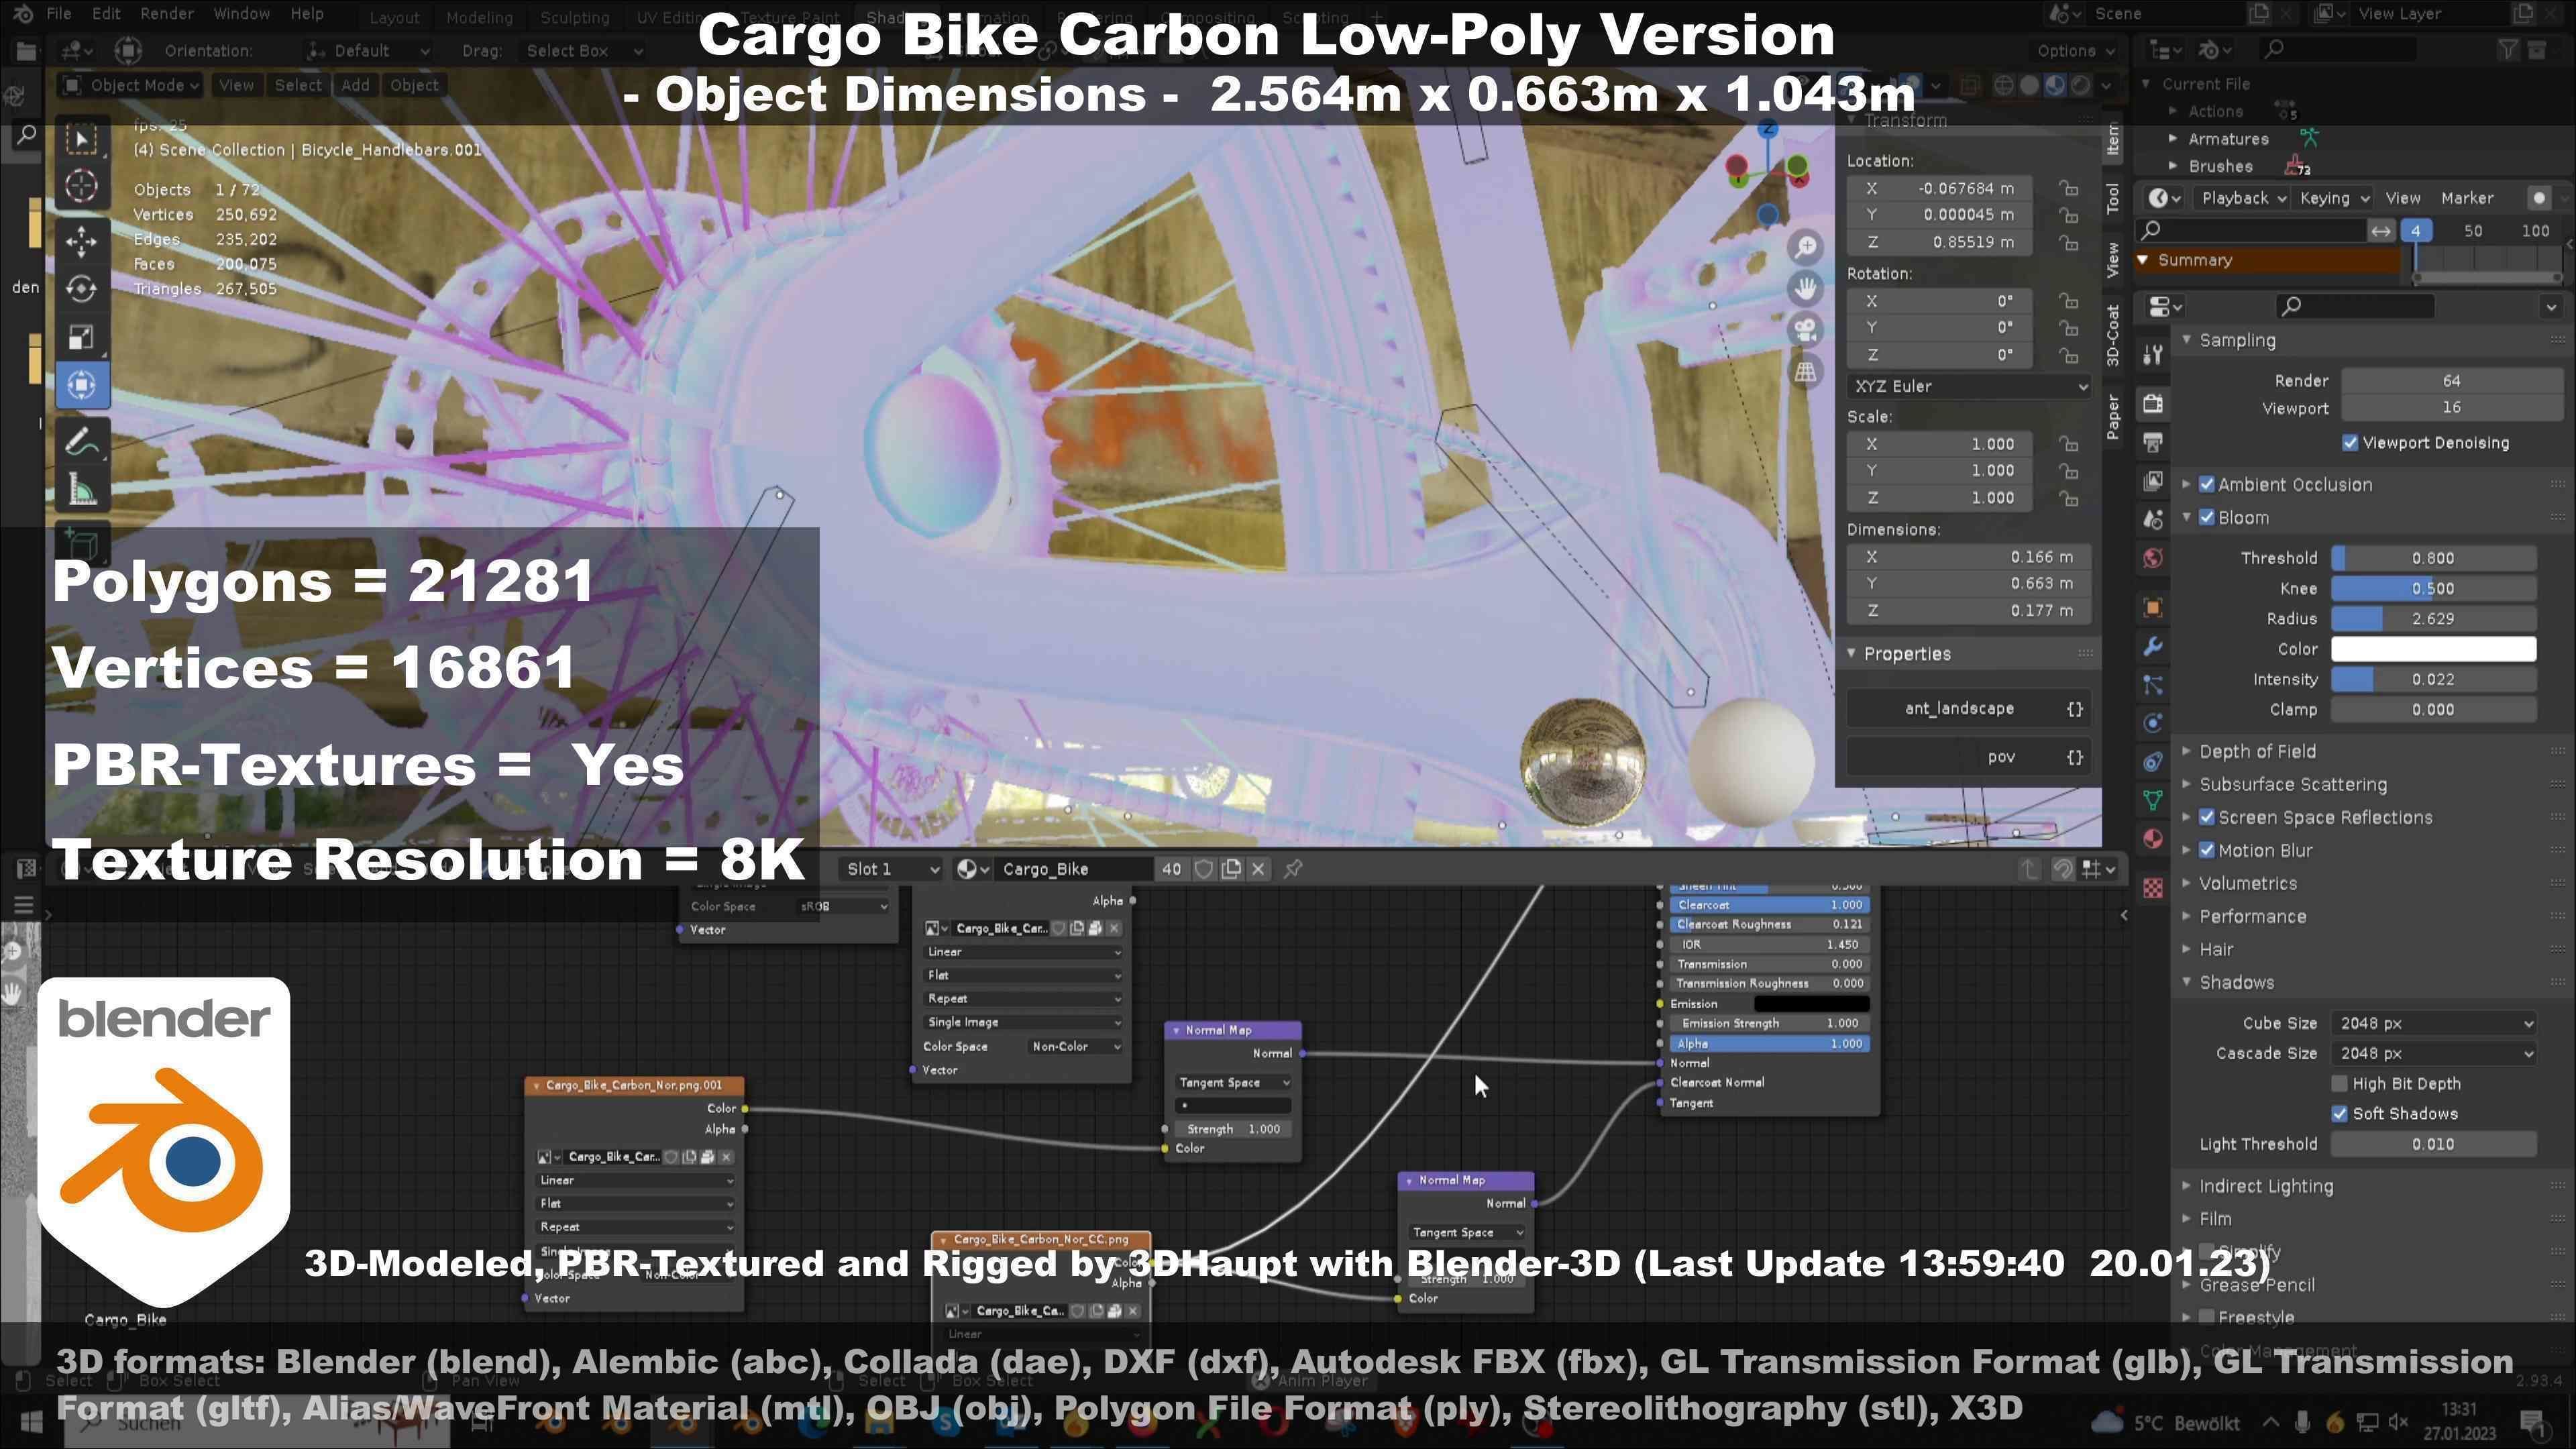The image size is (2576, 1449).
Task: Open the File menu
Action: [x=59, y=14]
